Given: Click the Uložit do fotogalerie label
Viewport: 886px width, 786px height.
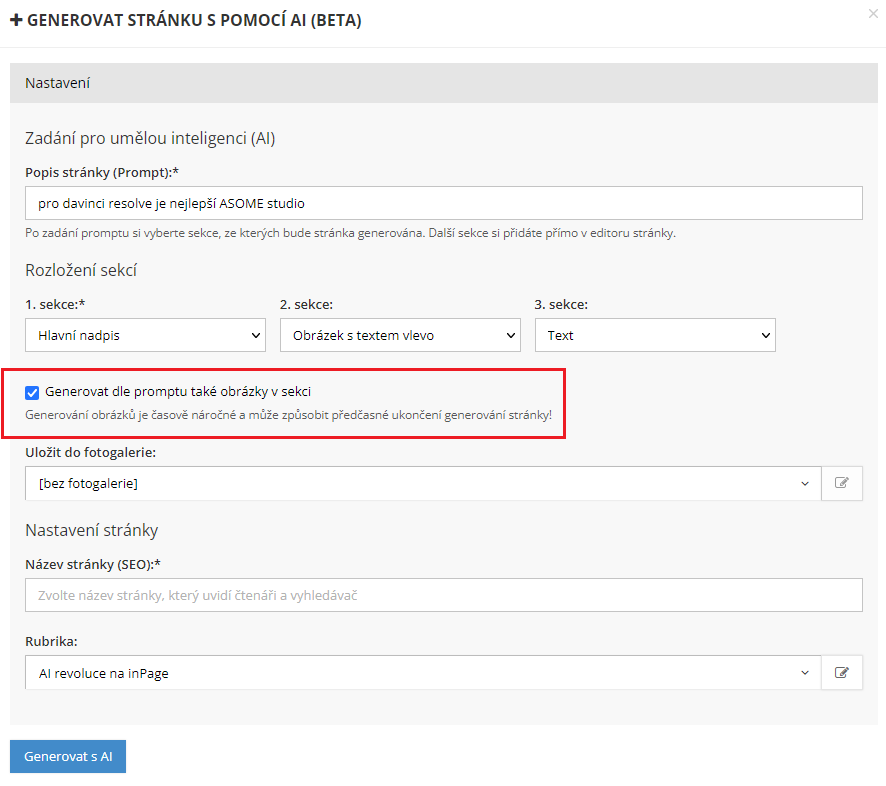Looking at the screenshot, I should point(91,452).
